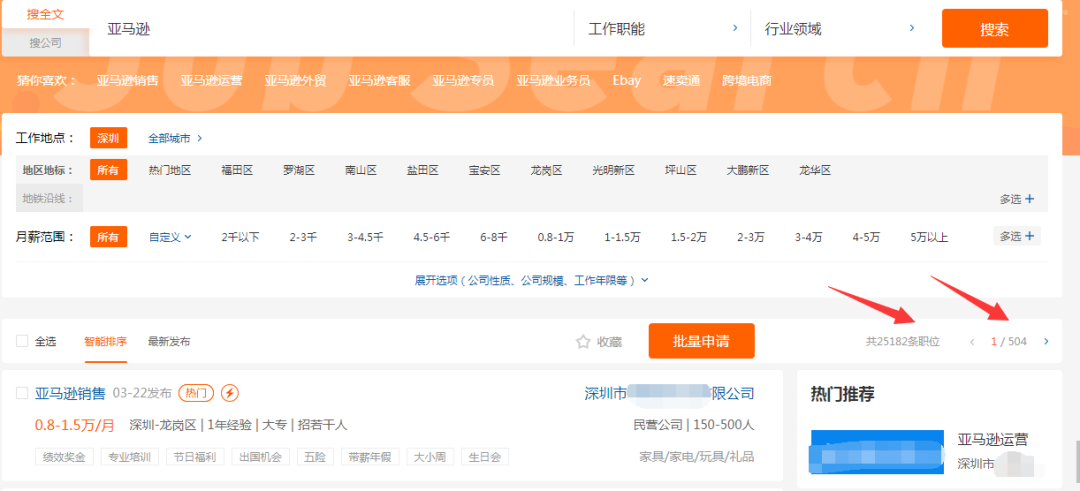The image size is (1080, 491).
Task: Filter by 大鹏新区 district
Action: (747, 170)
